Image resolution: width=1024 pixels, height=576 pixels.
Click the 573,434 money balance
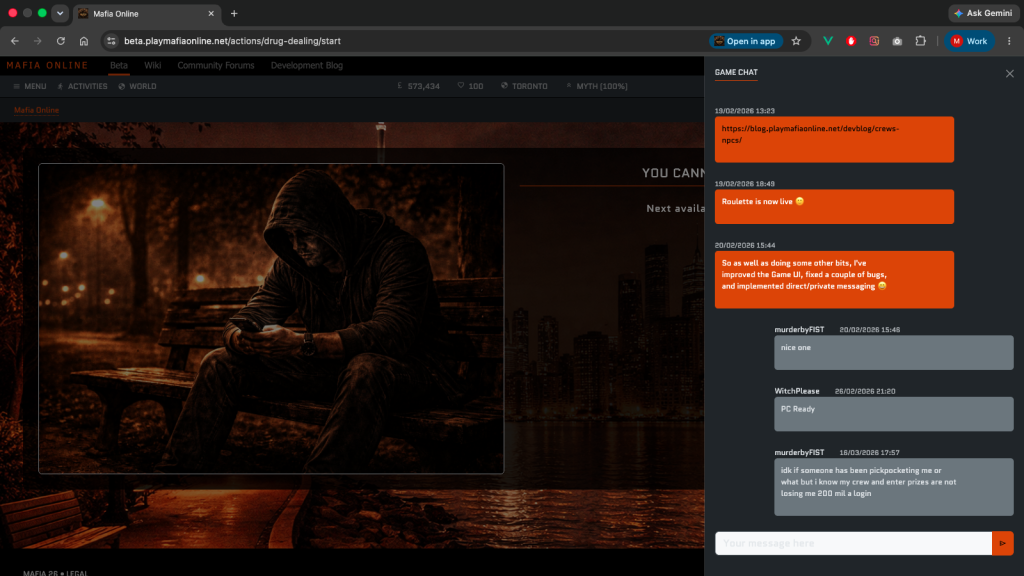419,86
